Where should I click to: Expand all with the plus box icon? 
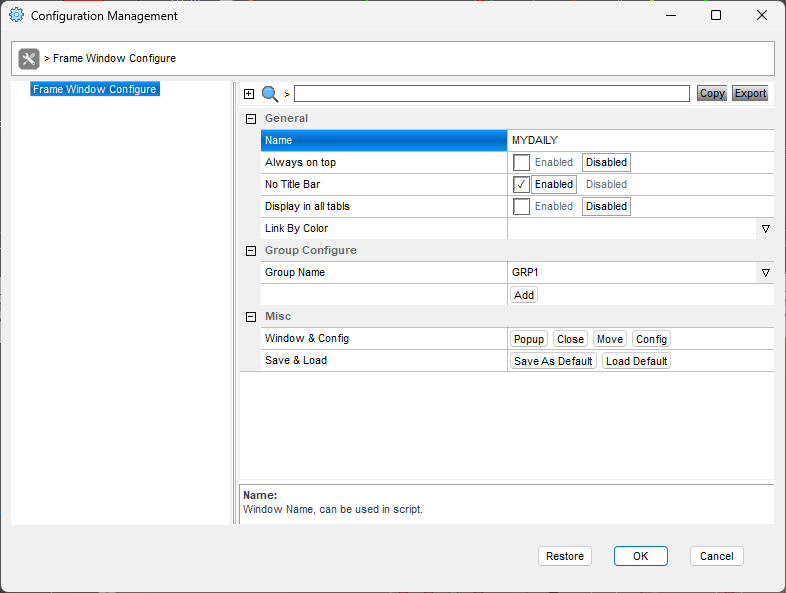click(x=249, y=94)
